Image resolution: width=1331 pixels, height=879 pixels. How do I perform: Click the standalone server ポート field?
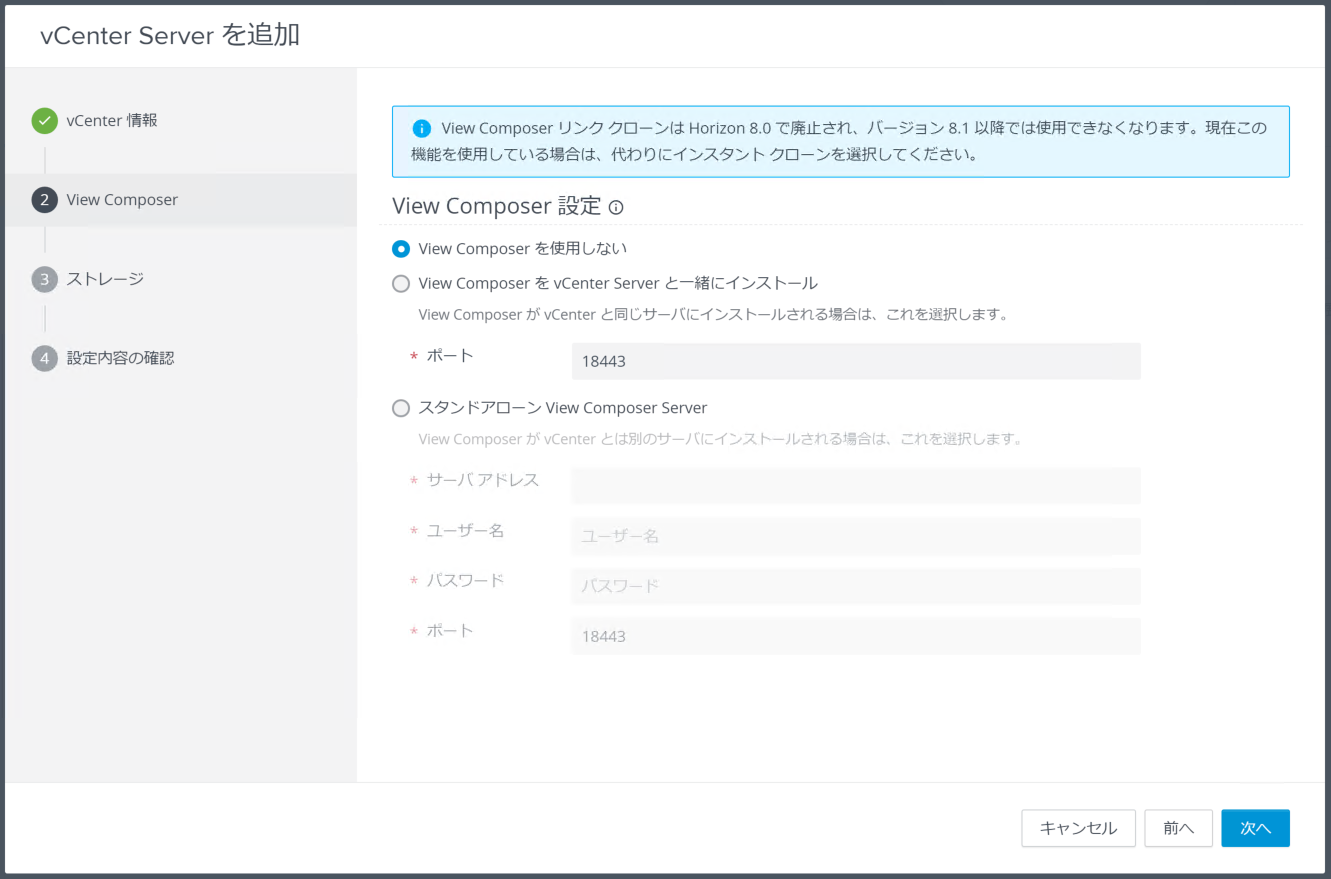[856, 636]
